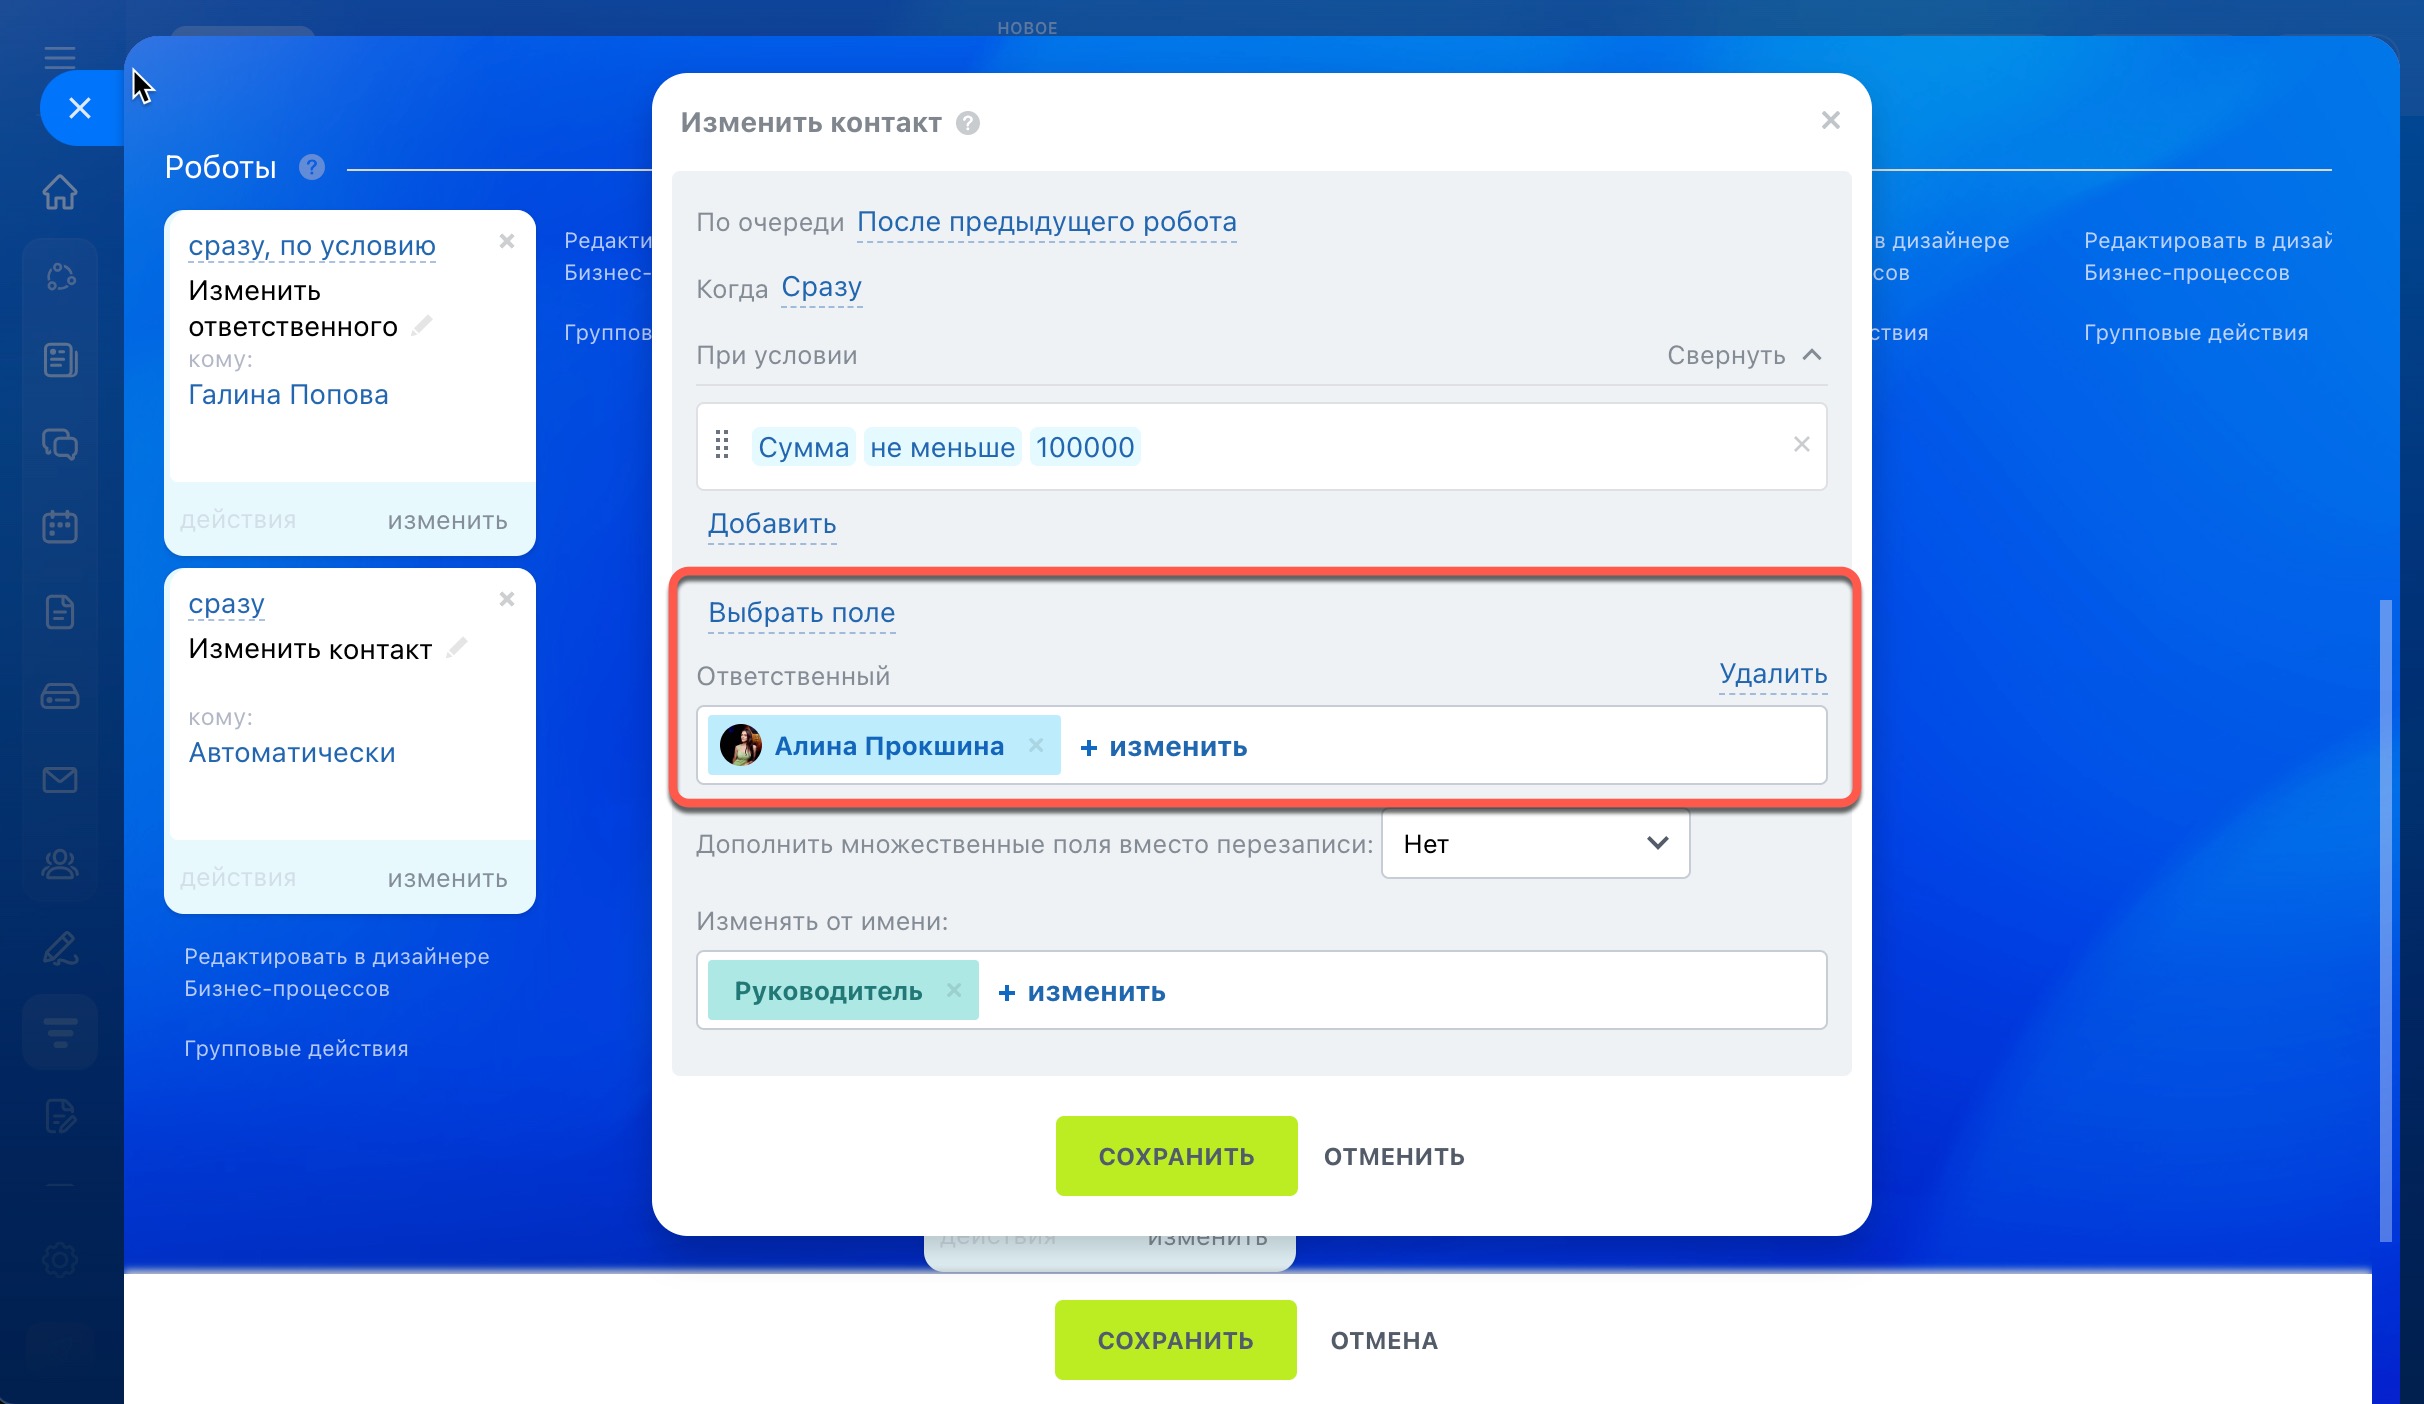Viewport: 2424px width, 1404px height.
Task: Click the help icon next to Изменить контакт
Action: pyautogui.click(x=967, y=123)
